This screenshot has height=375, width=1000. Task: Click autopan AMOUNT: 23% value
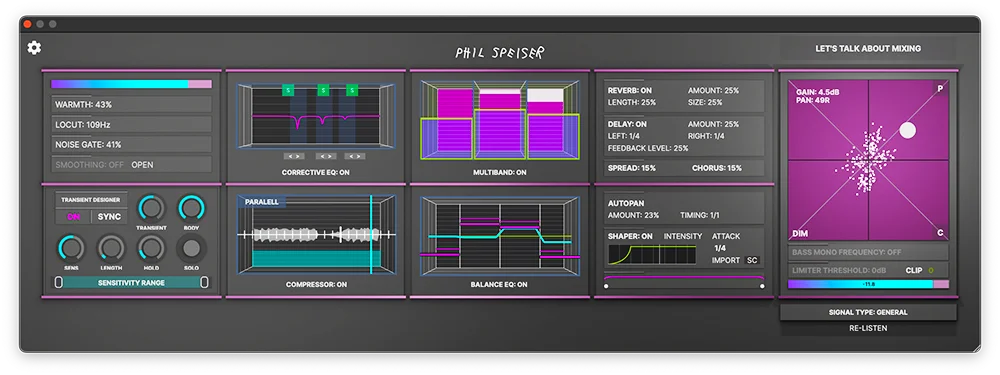(633, 216)
